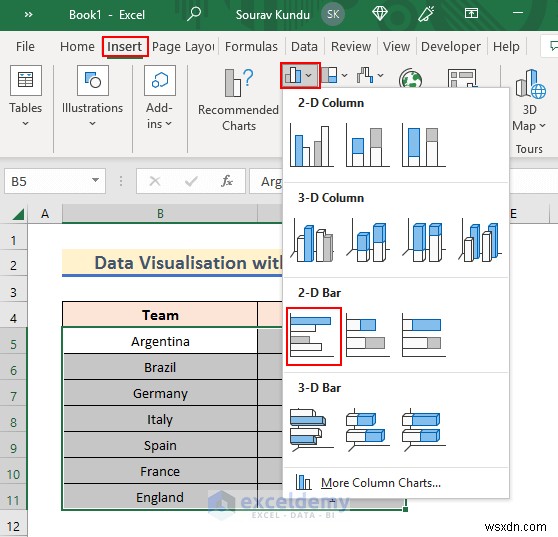Open Ribbon Display Options
558x537 pixels.
click(471, 14)
